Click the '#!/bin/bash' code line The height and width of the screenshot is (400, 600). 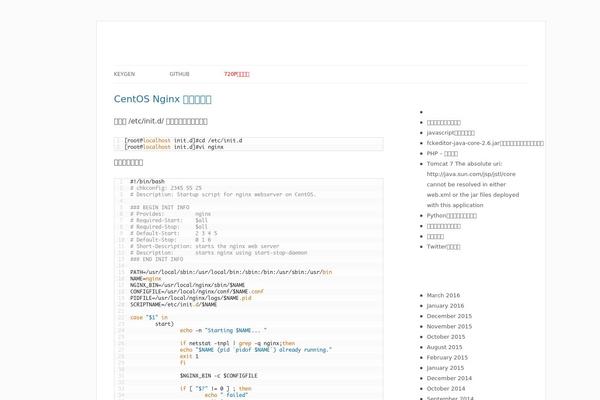coord(147,181)
